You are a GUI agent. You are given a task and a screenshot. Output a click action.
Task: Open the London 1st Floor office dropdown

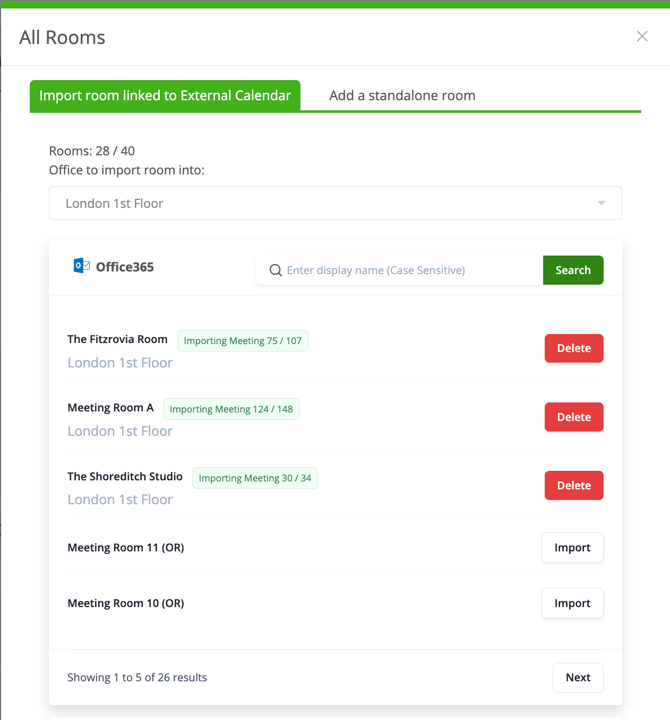(x=335, y=203)
